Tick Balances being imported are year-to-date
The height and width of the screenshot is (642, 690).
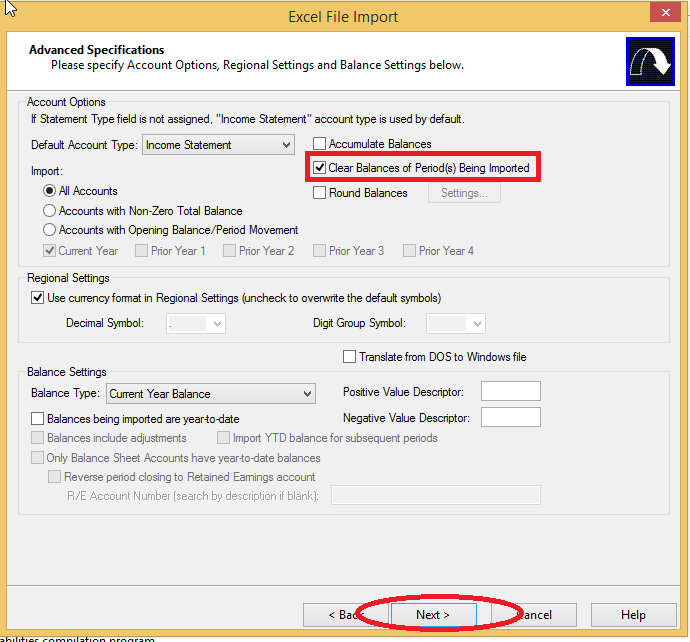pyautogui.click(x=38, y=419)
